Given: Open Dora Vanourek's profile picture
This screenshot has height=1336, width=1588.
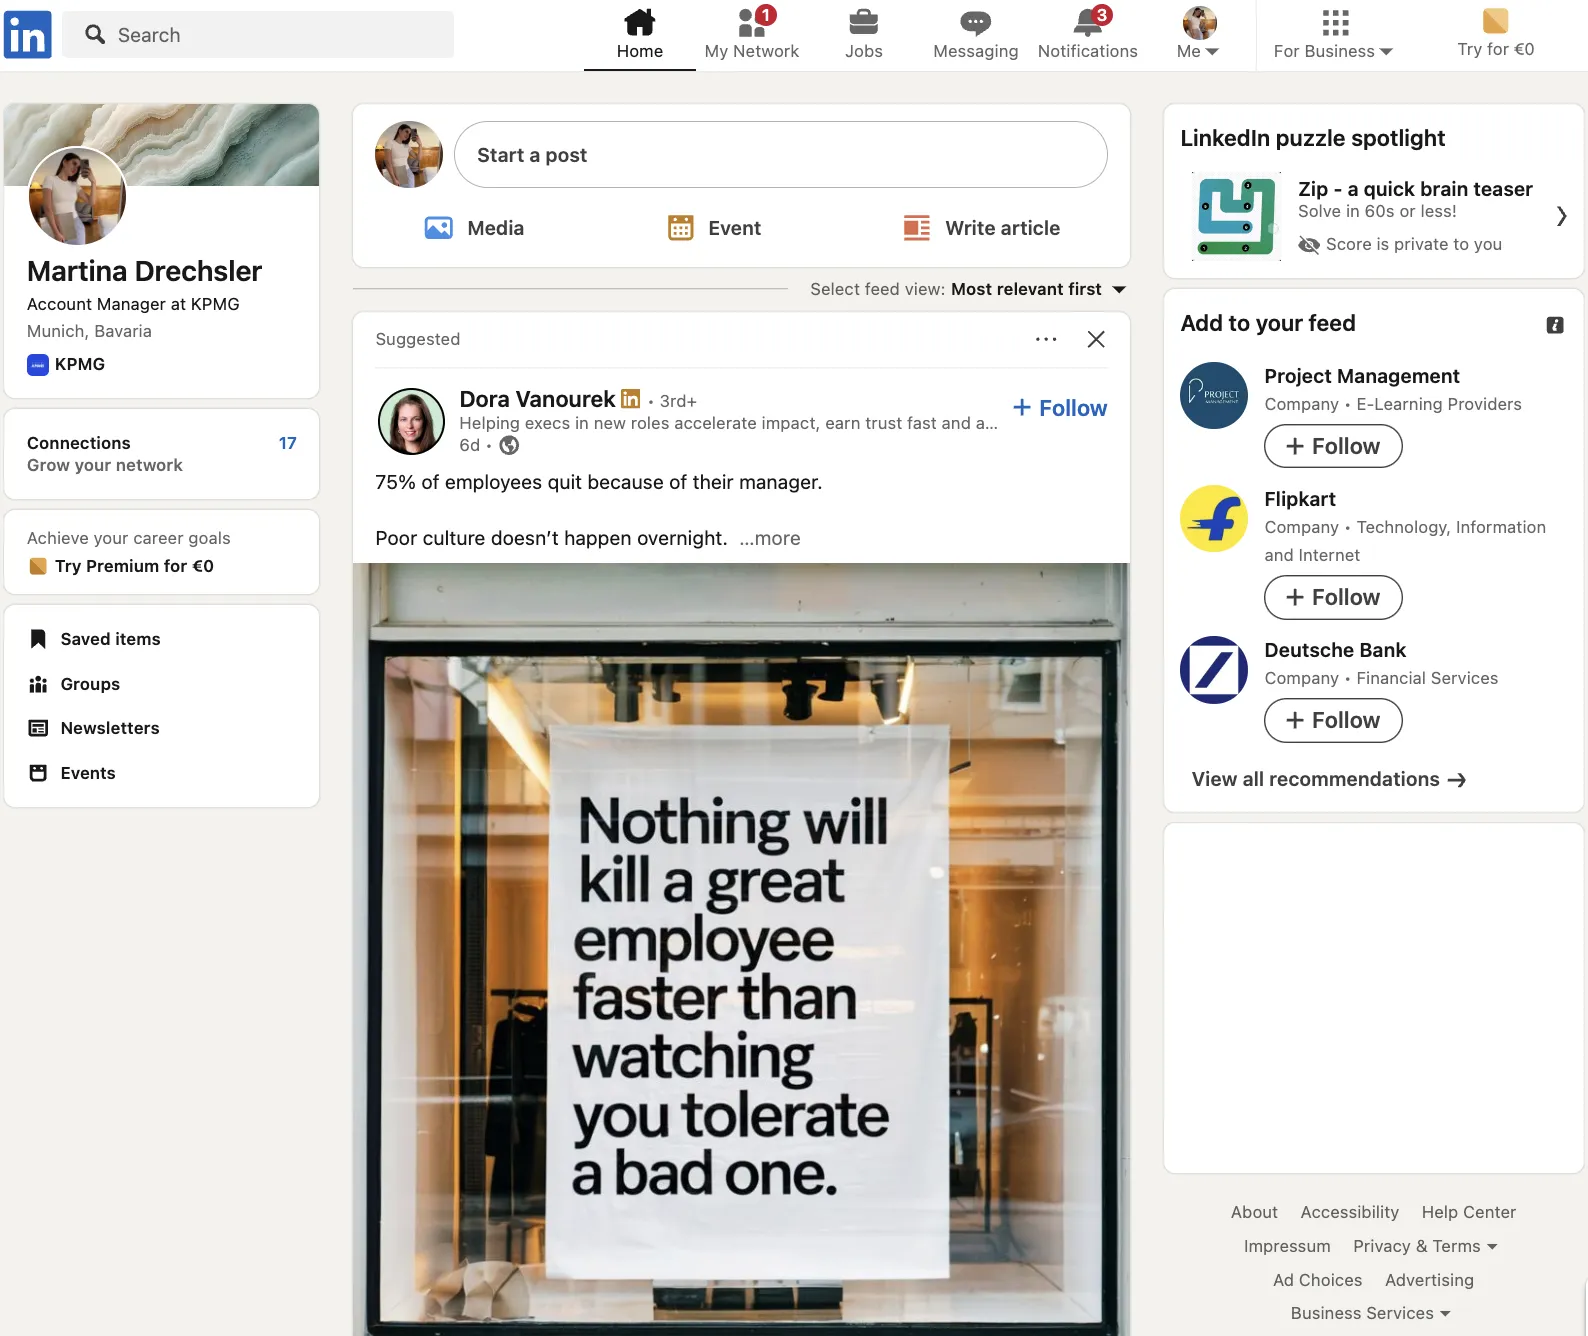Looking at the screenshot, I should [x=411, y=421].
